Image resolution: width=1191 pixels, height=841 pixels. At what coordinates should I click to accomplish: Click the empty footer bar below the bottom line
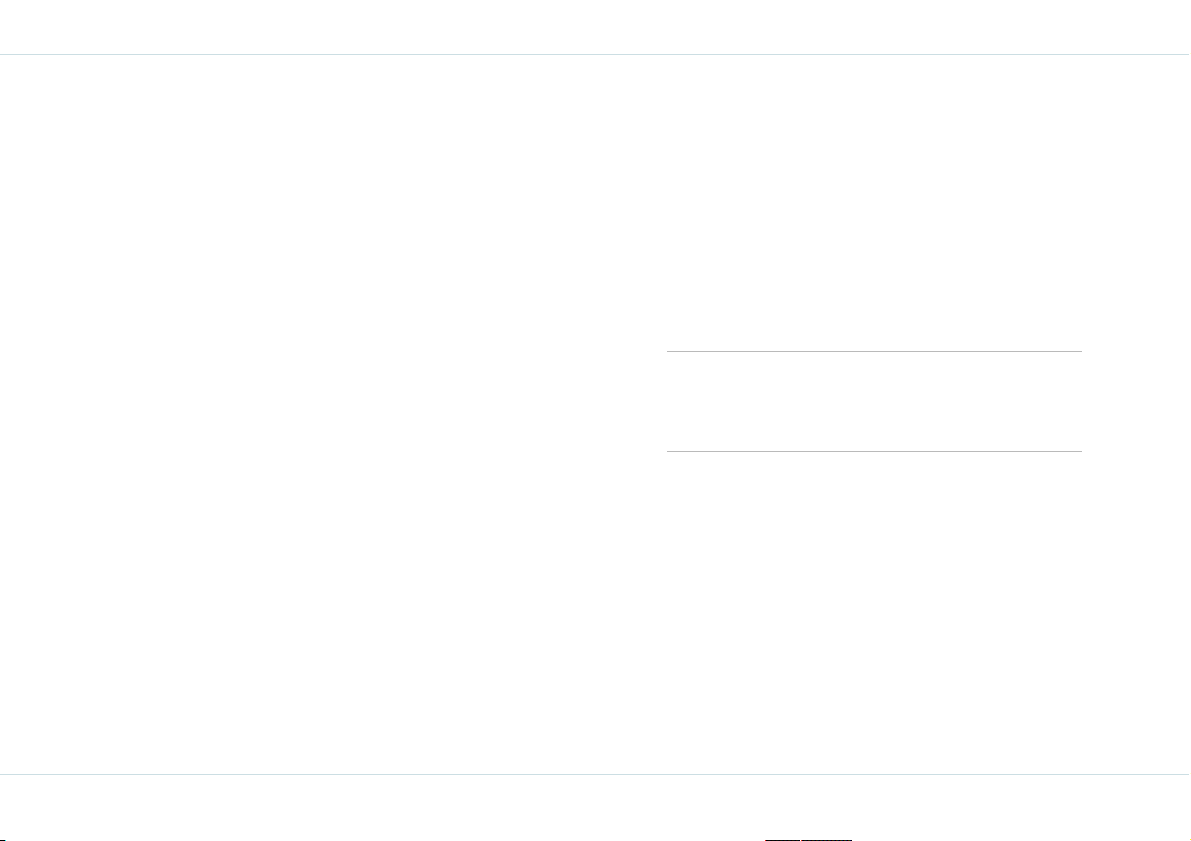(595, 807)
